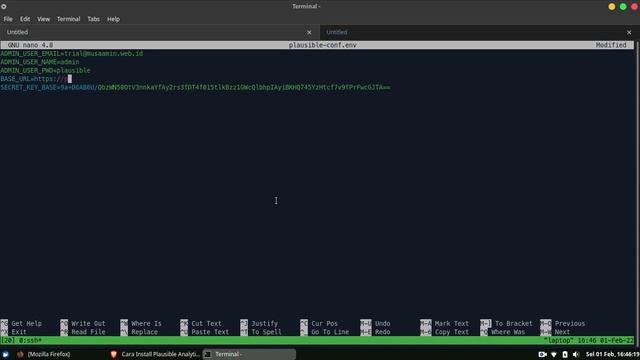Click the BASE_URL=https:// line
The image size is (640, 360).
[36, 79]
